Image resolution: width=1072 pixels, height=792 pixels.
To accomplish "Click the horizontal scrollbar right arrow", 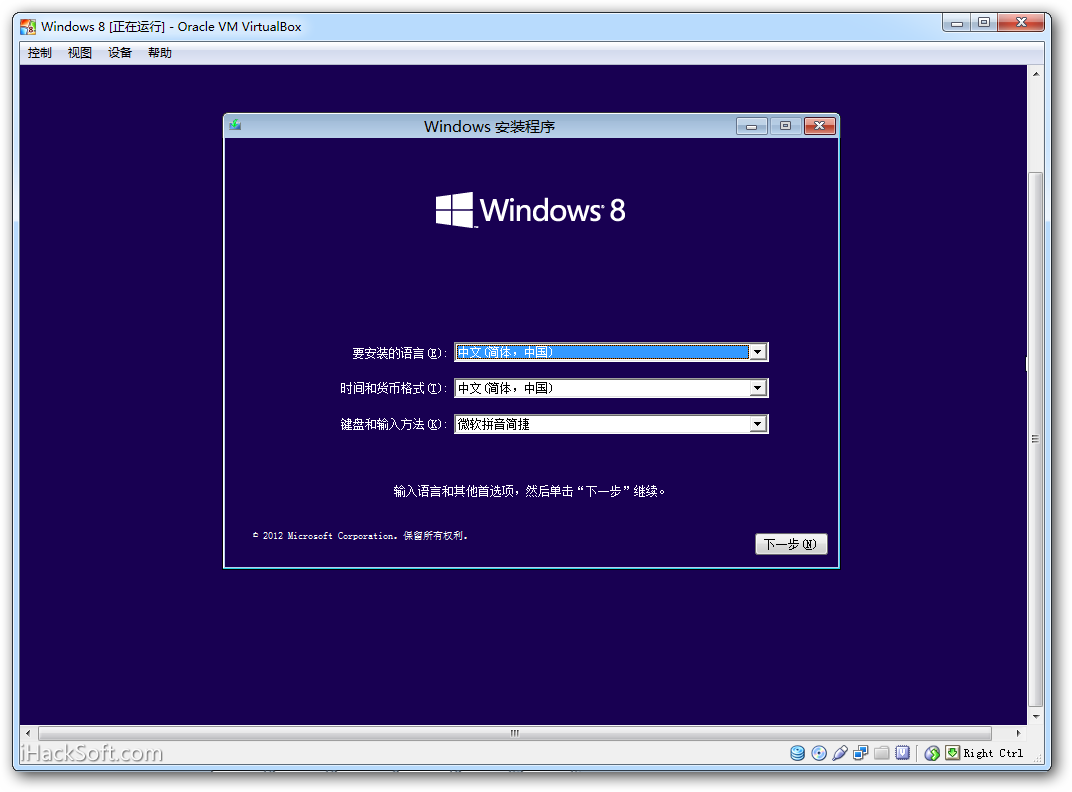I will [x=1019, y=733].
